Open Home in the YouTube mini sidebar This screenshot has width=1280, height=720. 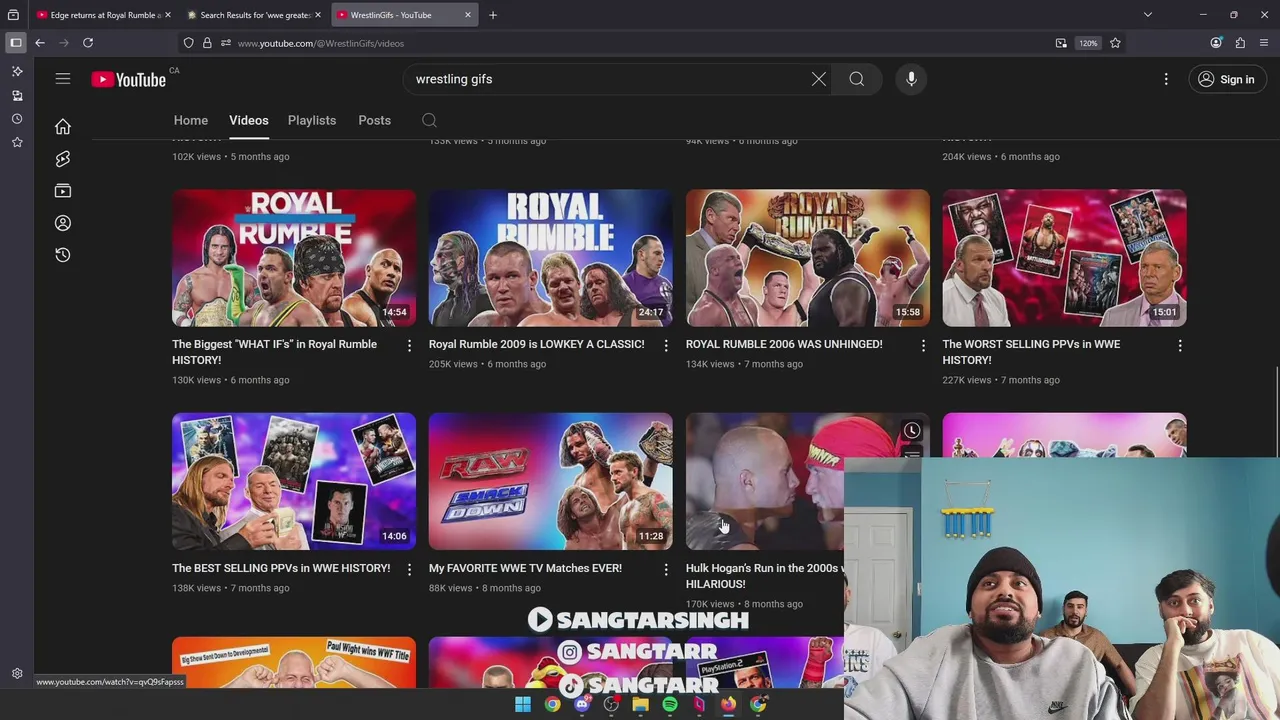[63, 127]
